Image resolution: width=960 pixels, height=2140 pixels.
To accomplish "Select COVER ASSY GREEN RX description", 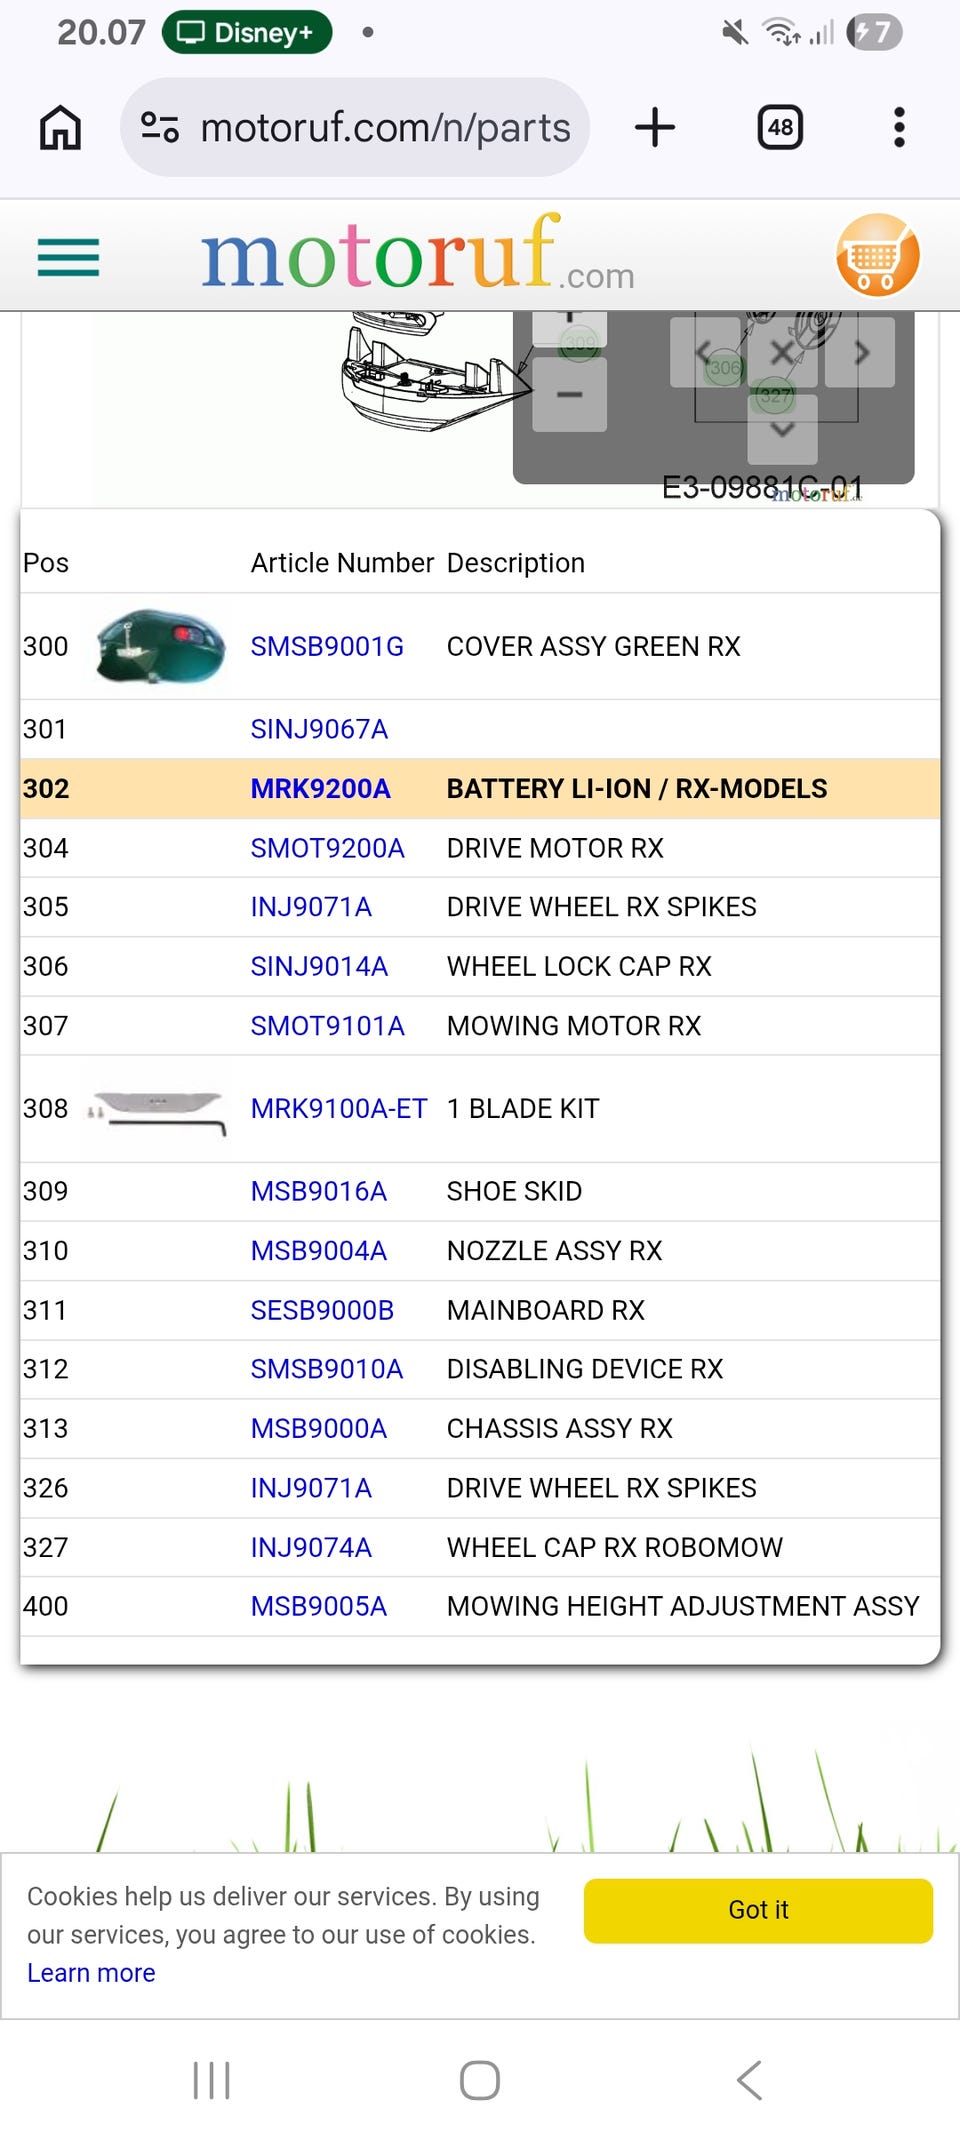I will (x=594, y=647).
